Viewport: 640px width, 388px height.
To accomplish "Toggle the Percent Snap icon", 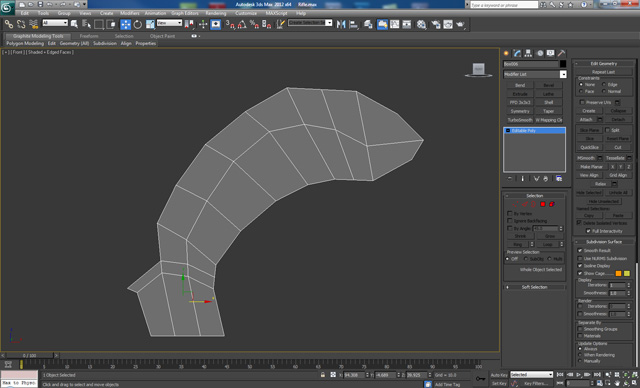I will click(254, 24).
